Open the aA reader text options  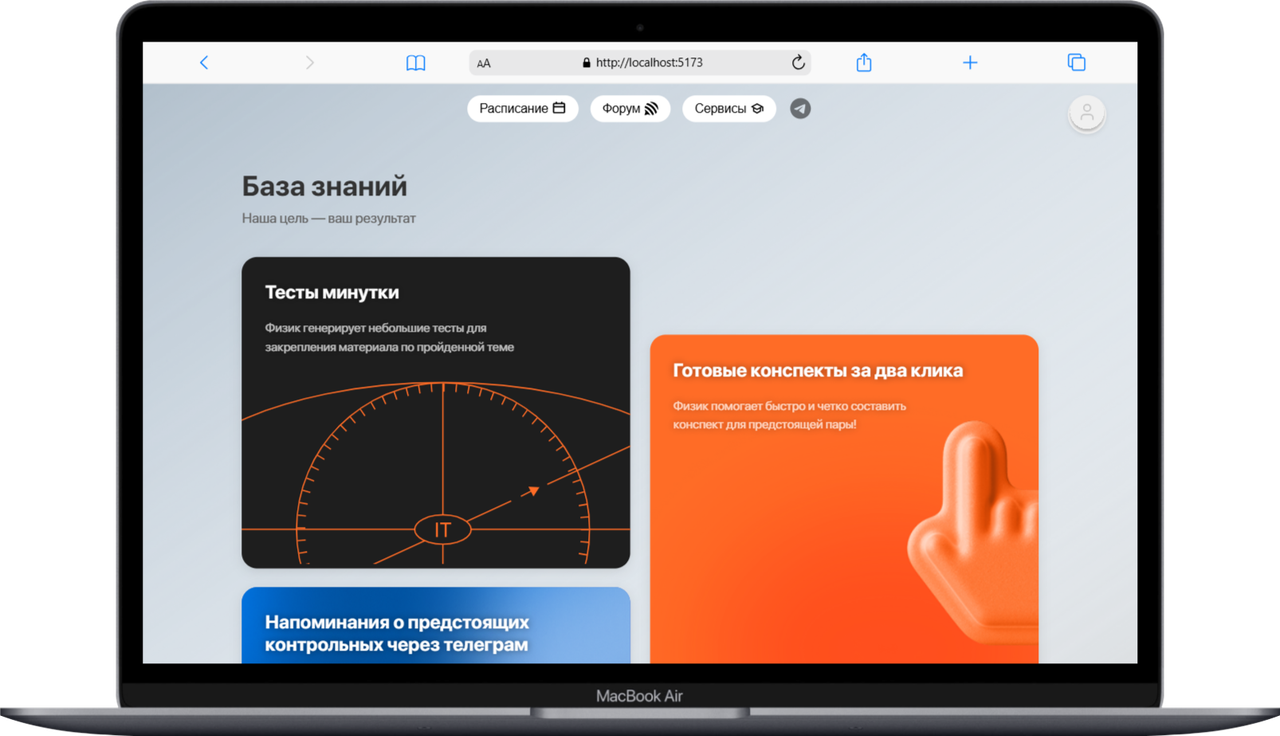[x=484, y=63]
